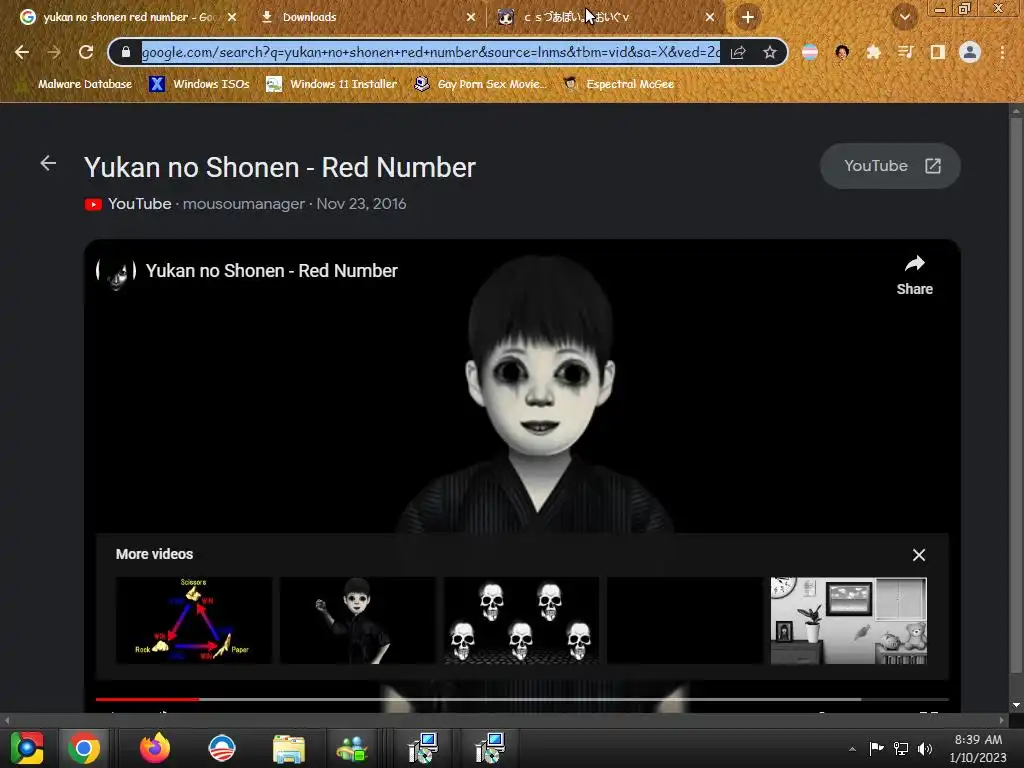Open Chrome from the taskbar
Screen dimensions: 1024x768
[x=84, y=748]
